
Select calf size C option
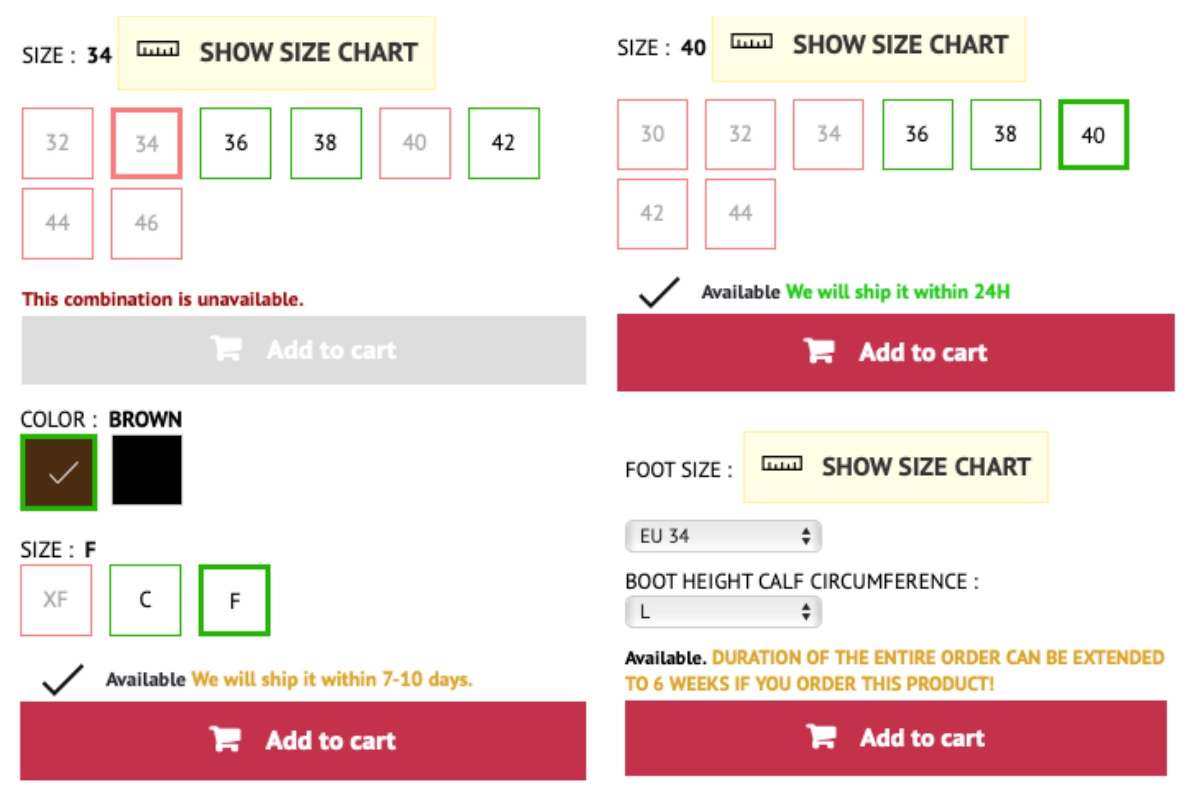coord(145,600)
